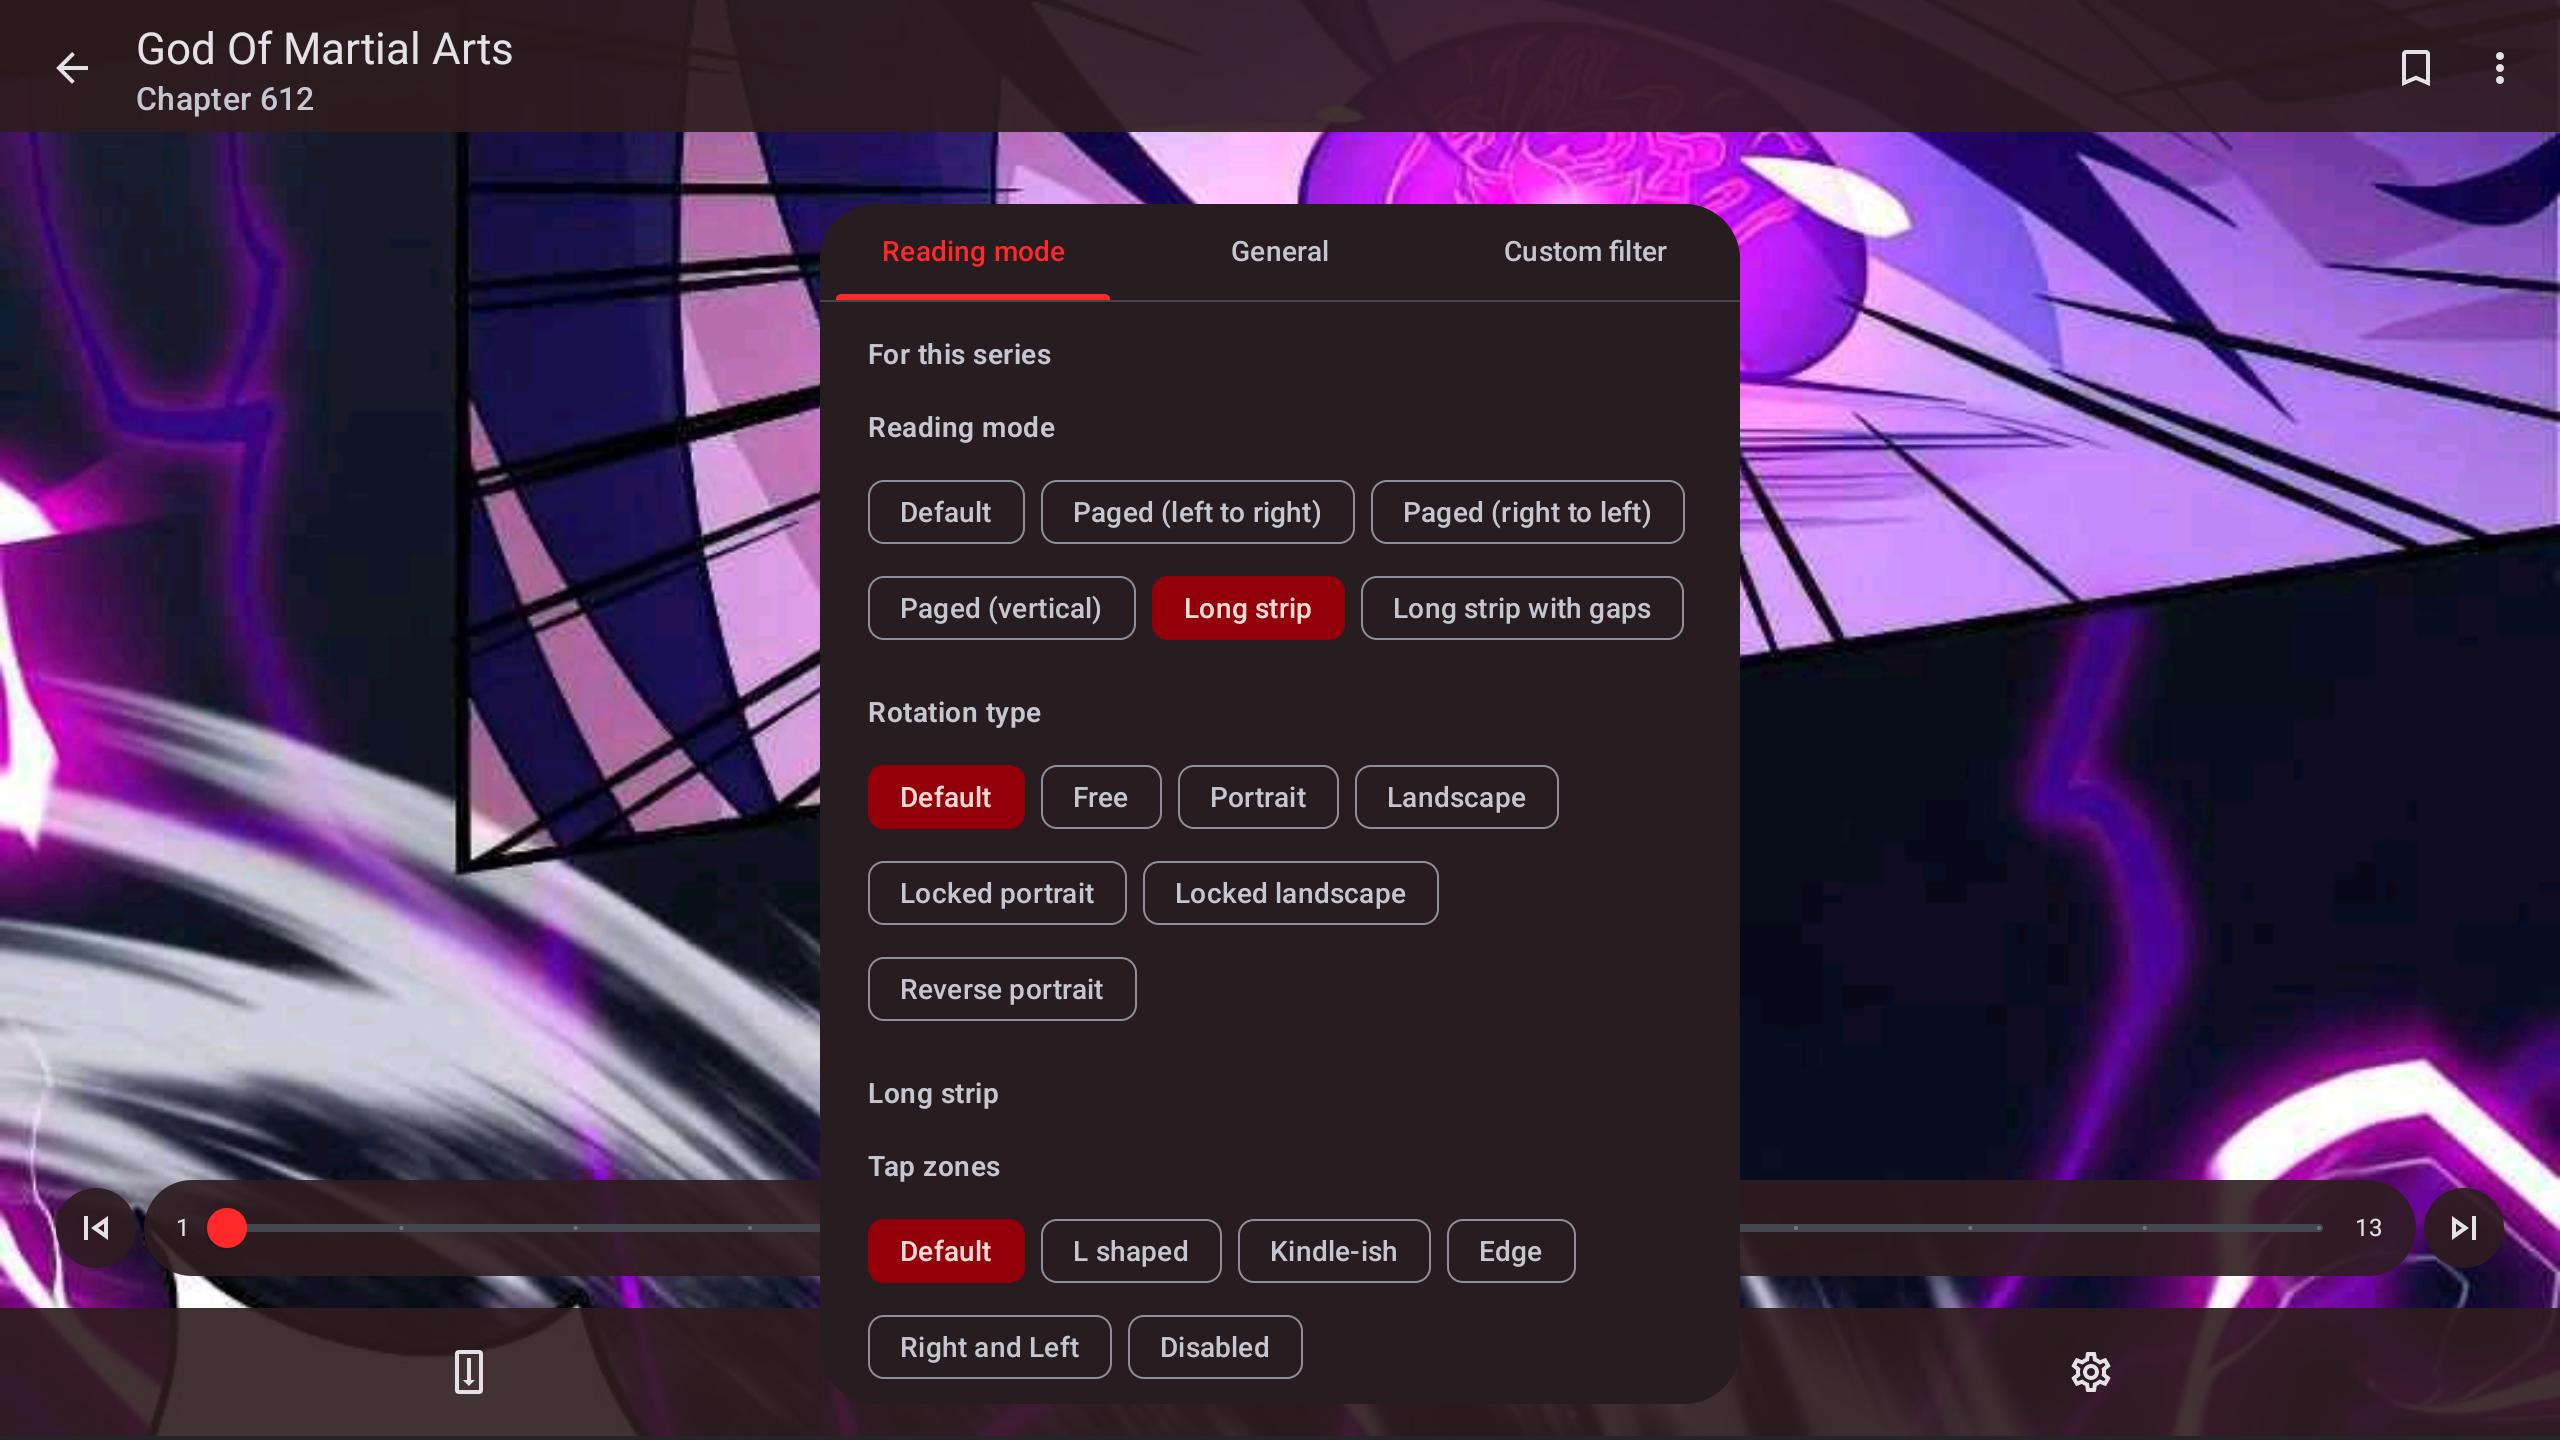Viewport: 2560px width, 1440px height.
Task: Tap the reading mode icon in bottom bar
Action: pyautogui.click(x=468, y=1372)
